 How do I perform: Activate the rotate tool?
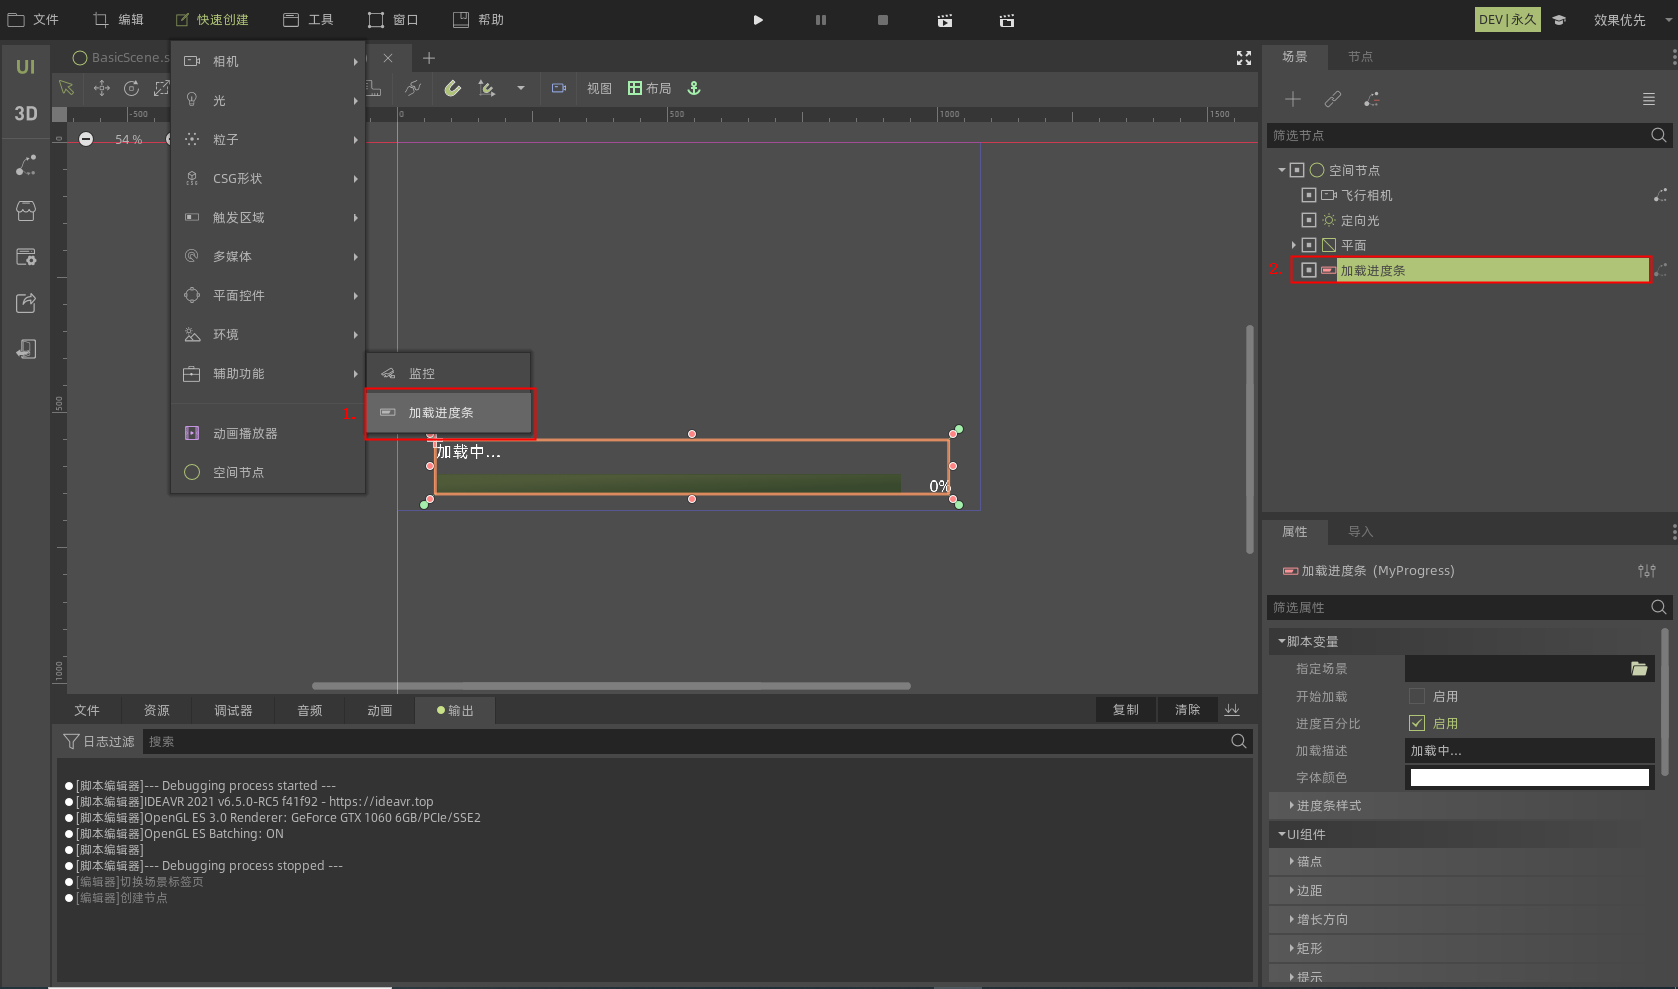tap(131, 88)
